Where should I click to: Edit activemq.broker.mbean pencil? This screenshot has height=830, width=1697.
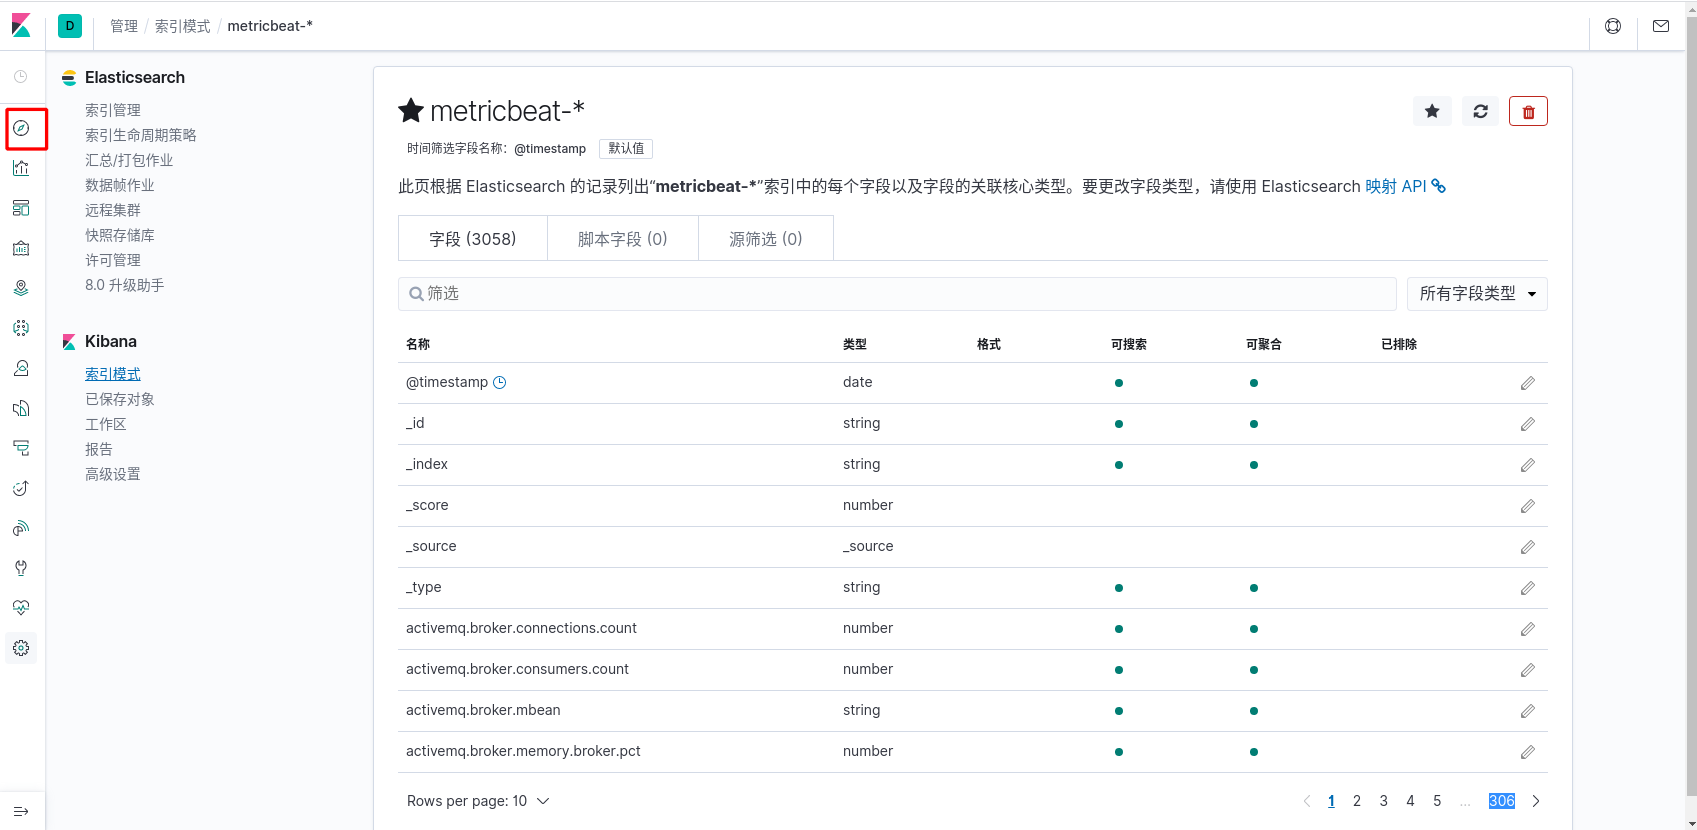tap(1528, 711)
